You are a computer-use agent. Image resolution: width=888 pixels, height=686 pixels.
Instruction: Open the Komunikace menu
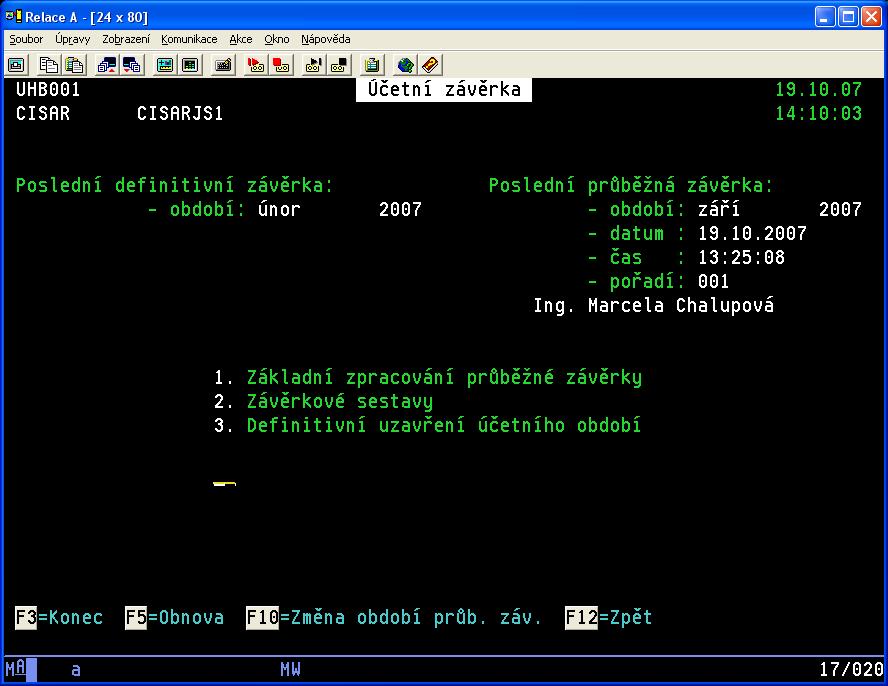click(189, 39)
